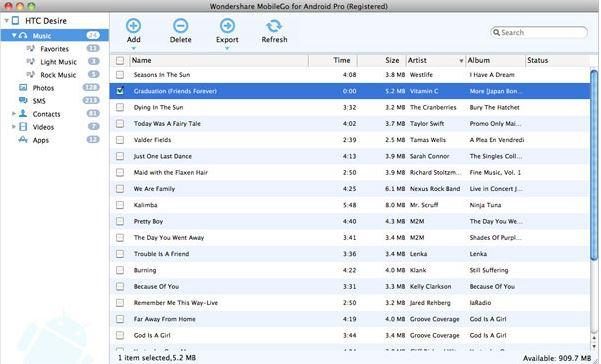Uncheck the Graduation (Friends Forever) checkbox

(120, 91)
